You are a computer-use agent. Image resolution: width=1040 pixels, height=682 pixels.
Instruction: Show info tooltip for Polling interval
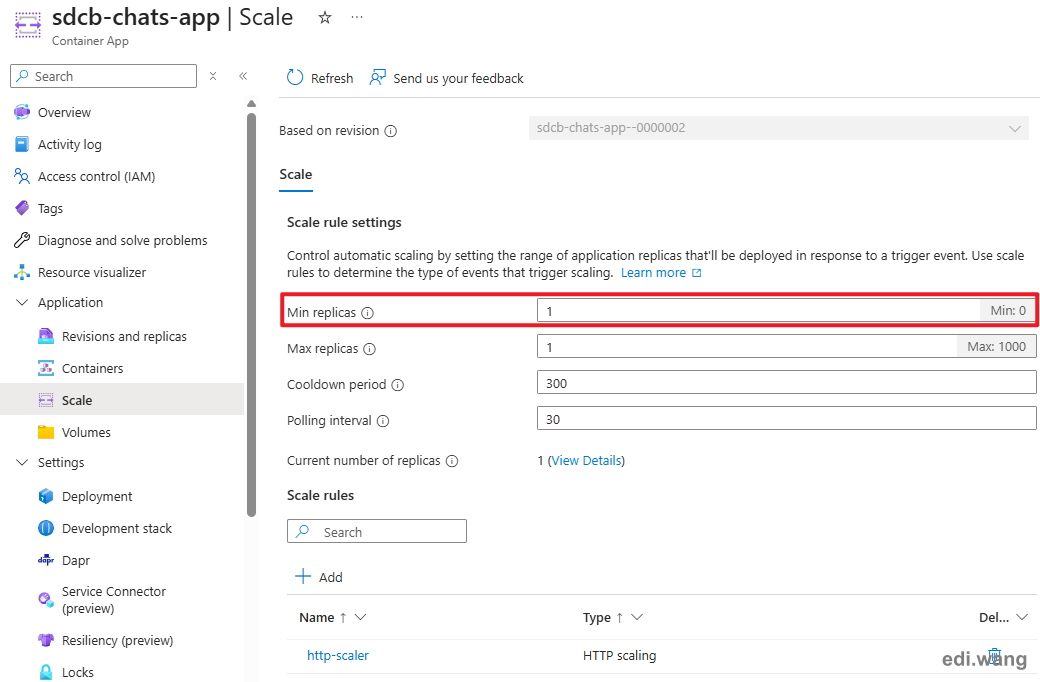pyautogui.click(x=383, y=421)
